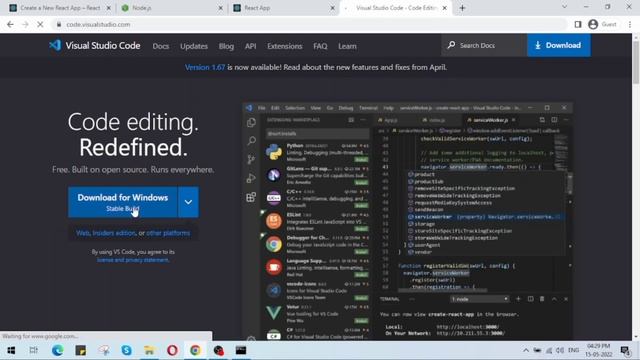Viewport: 640px width, 360px height.
Task: Open the Guest profile menu
Action: click(x=602, y=24)
